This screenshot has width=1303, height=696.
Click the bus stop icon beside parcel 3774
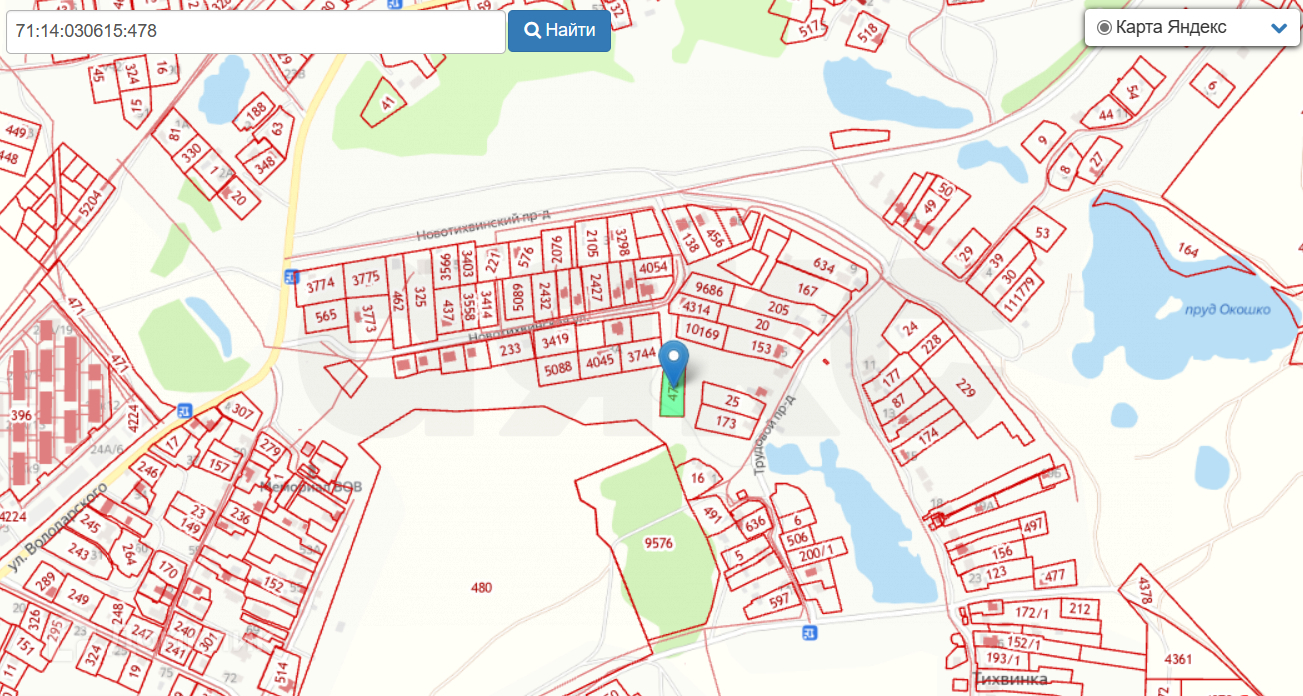click(x=290, y=277)
